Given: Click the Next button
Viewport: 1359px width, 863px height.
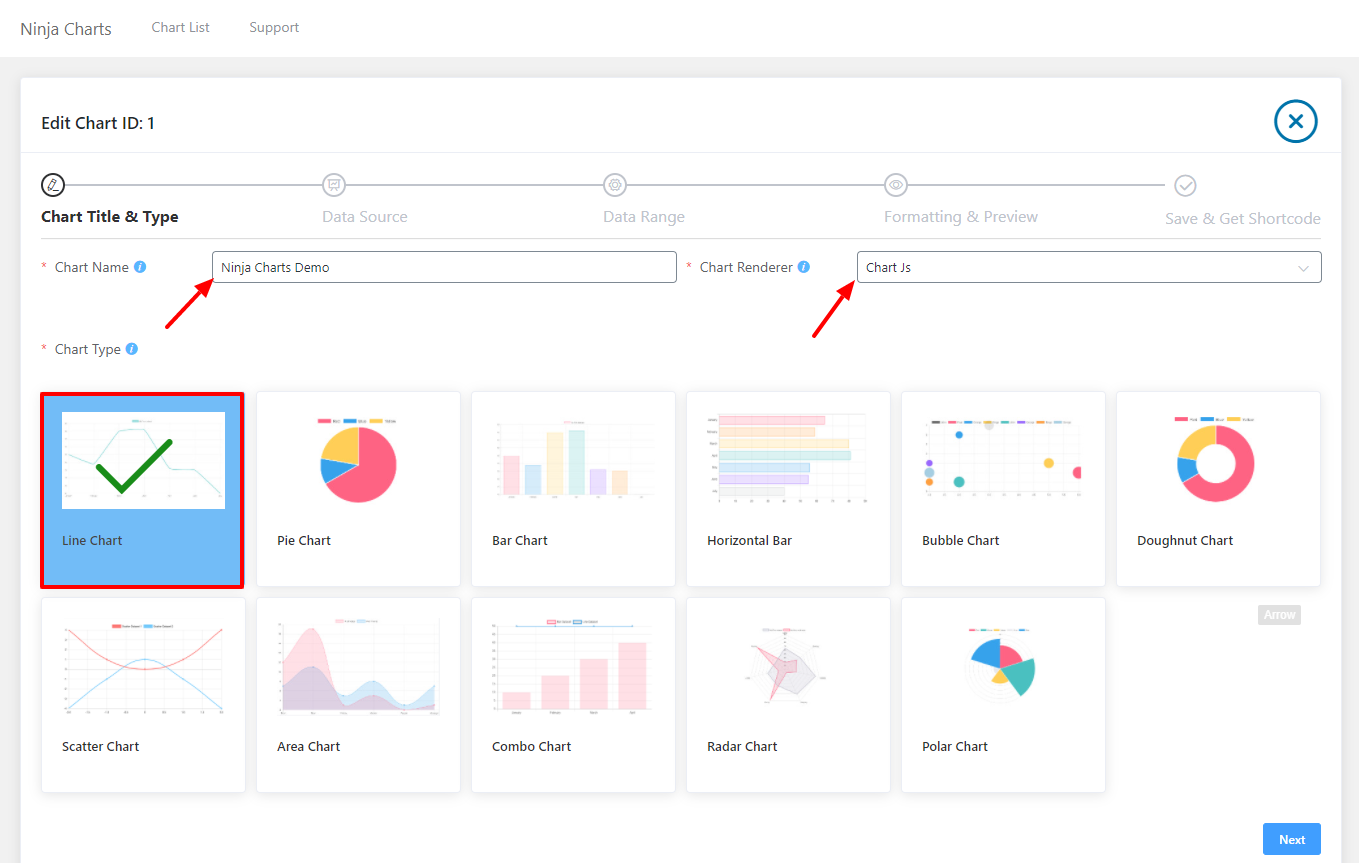Looking at the screenshot, I should pos(1291,839).
